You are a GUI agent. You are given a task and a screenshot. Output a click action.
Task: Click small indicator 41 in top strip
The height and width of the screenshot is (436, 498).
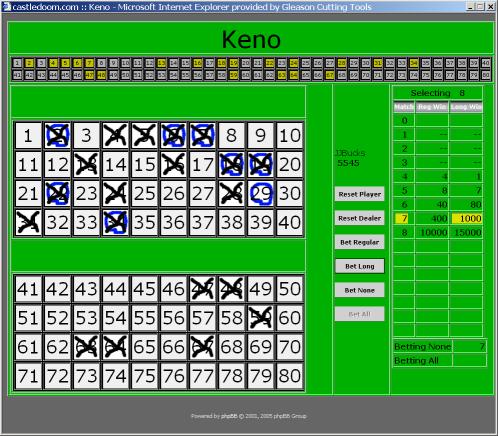coord(17,75)
